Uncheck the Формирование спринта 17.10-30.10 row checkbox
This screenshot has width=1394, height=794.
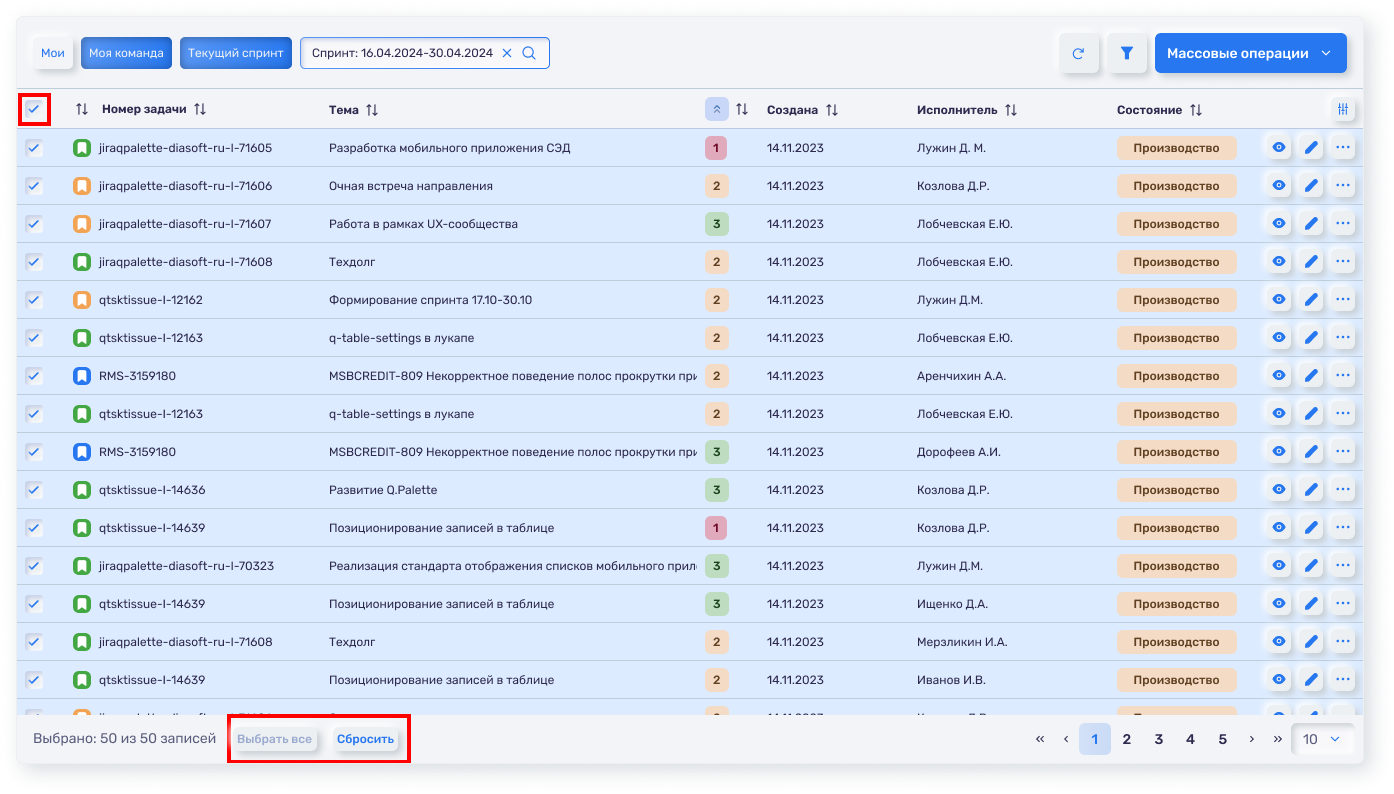pyautogui.click(x=34, y=300)
